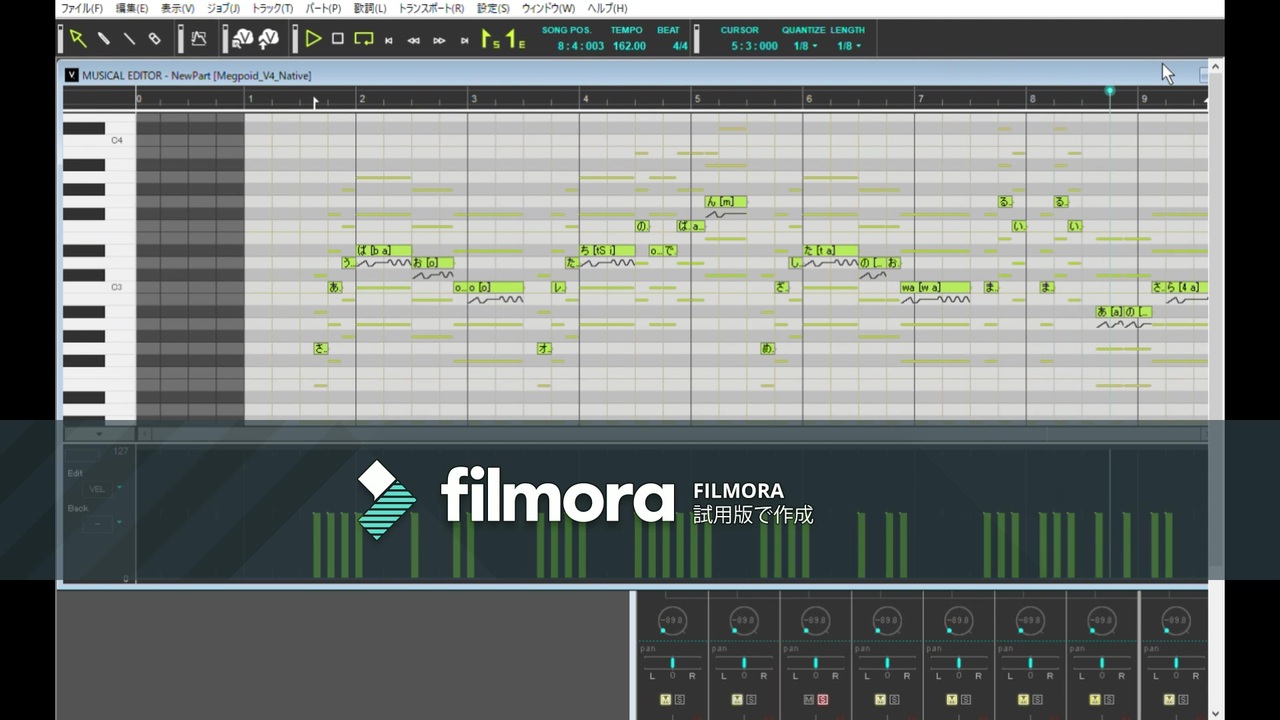
Task: Select the arrow pointer tool
Action: tap(77, 39)
